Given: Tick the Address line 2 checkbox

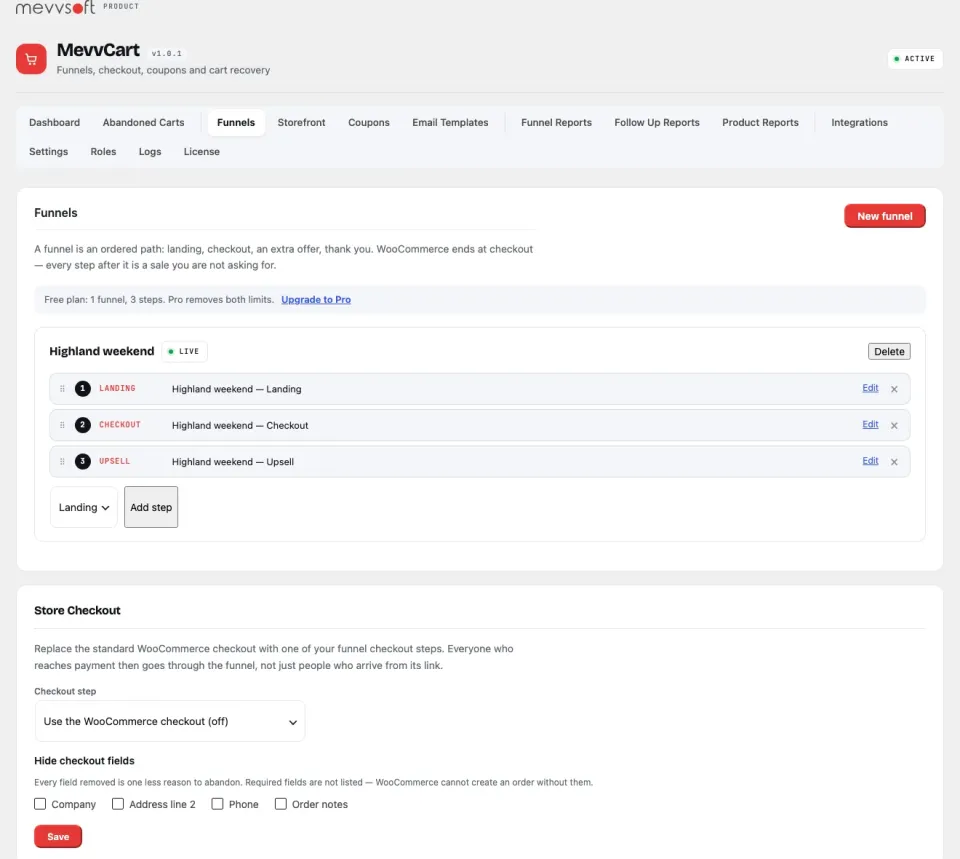Looking at the screenshot, I should [x=118, y=804].
